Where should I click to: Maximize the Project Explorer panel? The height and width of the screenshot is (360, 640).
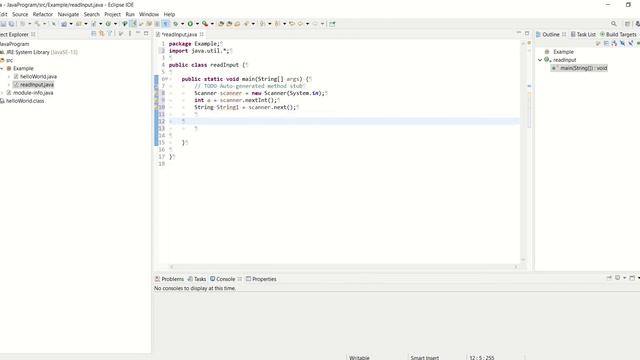146,33
